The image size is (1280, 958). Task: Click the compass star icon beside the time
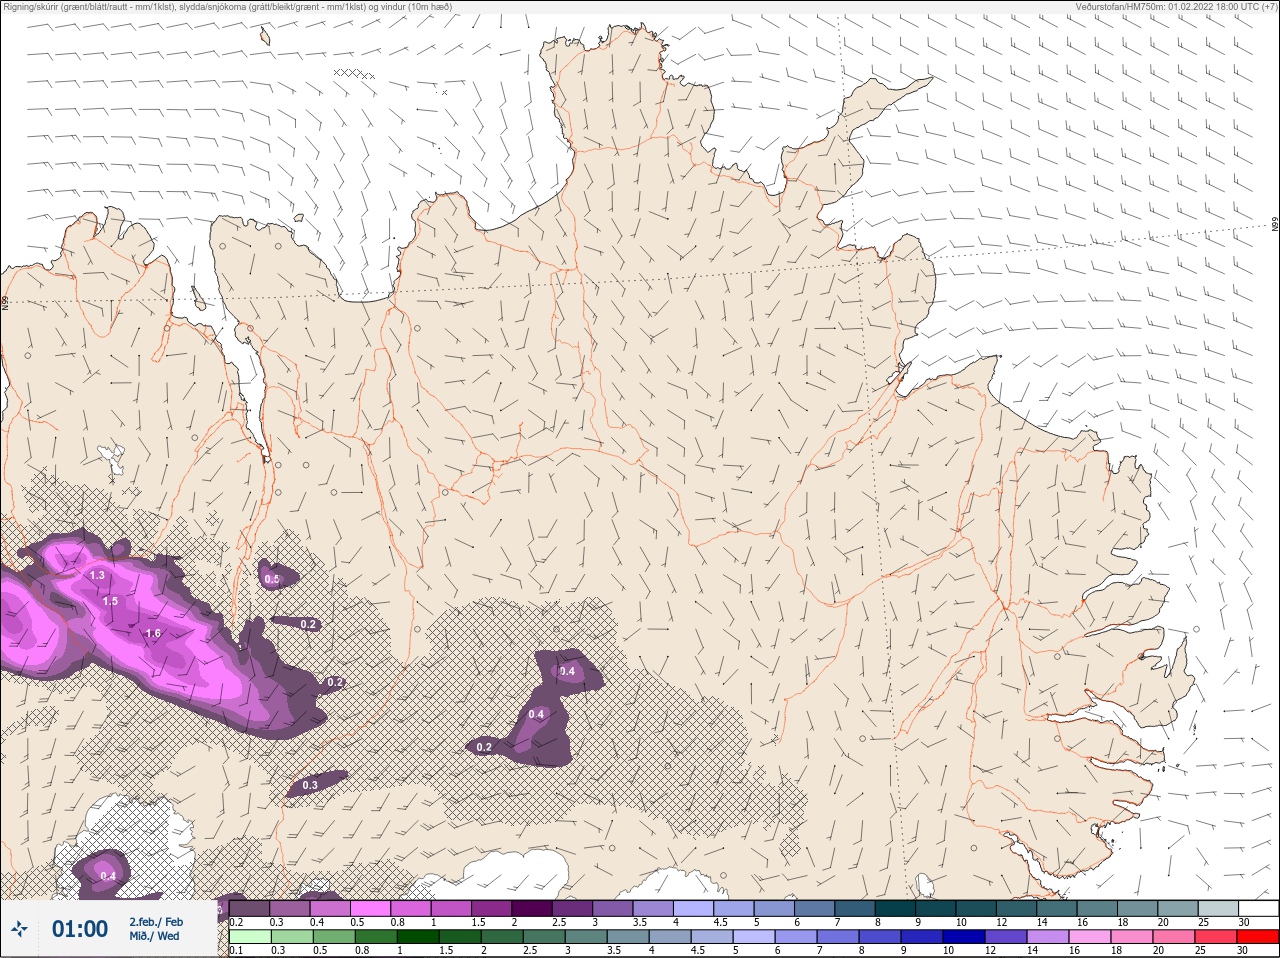tap(19, 929)
